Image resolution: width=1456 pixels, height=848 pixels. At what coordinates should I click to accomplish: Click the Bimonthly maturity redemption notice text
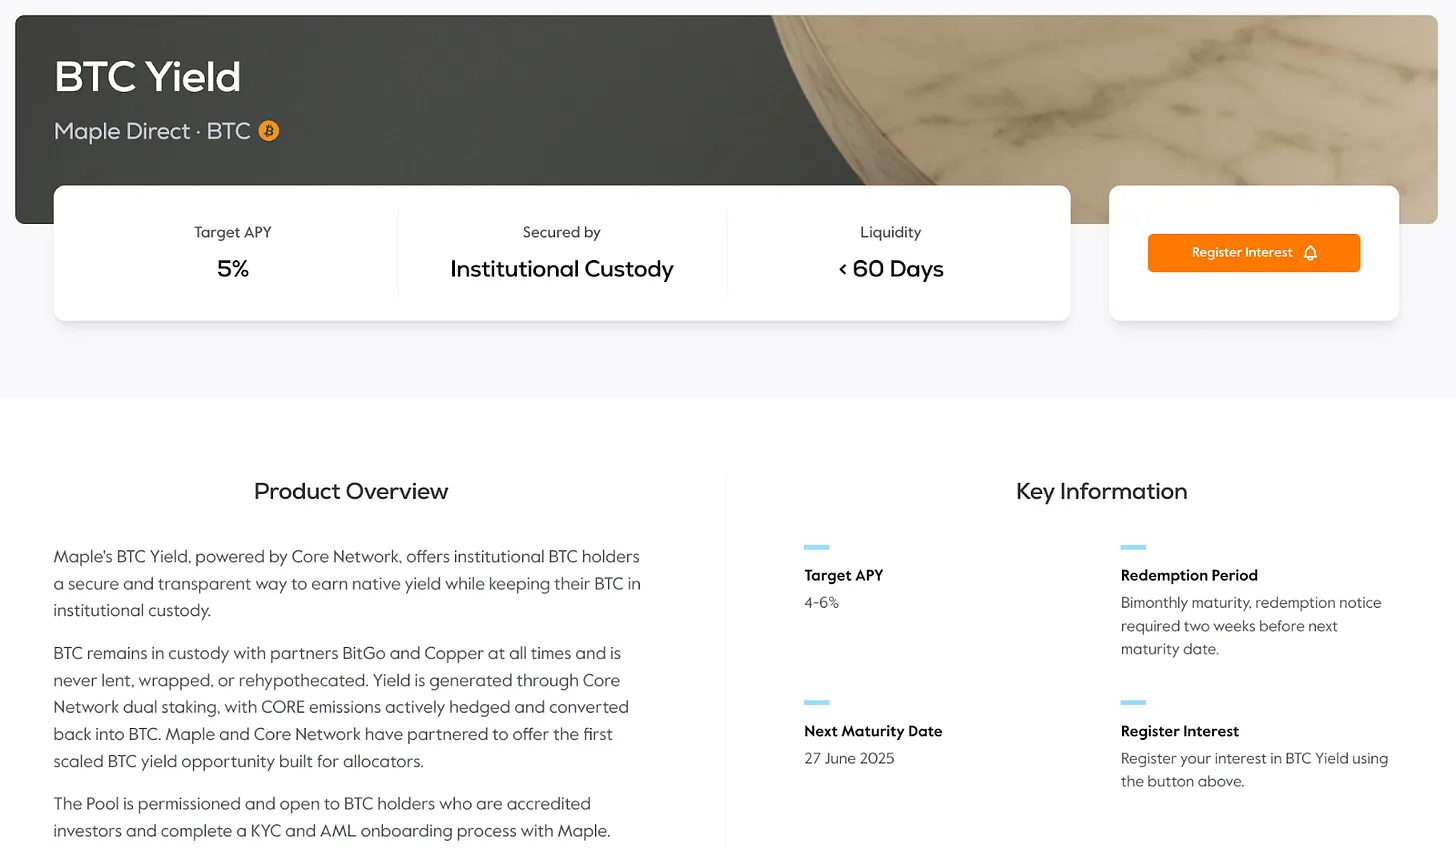[x=1250, y=626]
